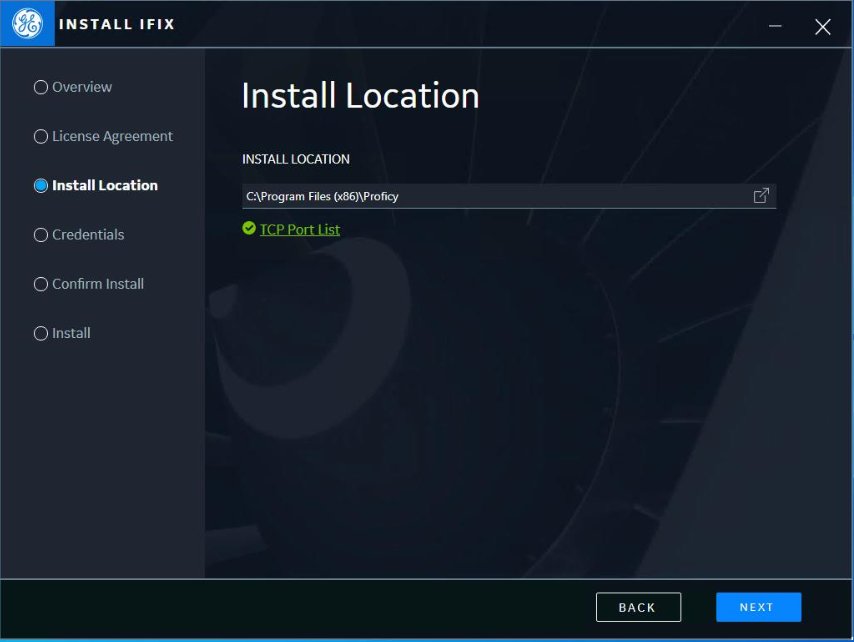
Task: Select the Install step radio button
Action: [x=41, y=333]
